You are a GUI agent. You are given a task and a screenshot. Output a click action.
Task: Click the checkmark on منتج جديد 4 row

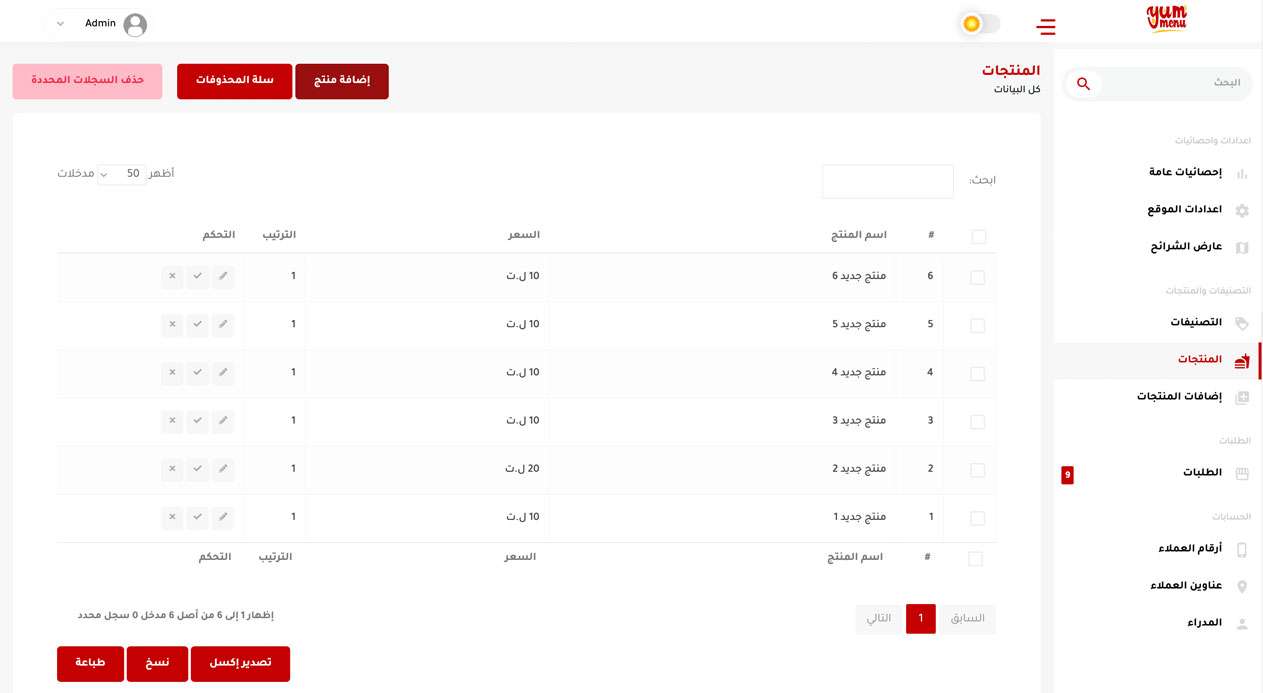coord(198,372)
